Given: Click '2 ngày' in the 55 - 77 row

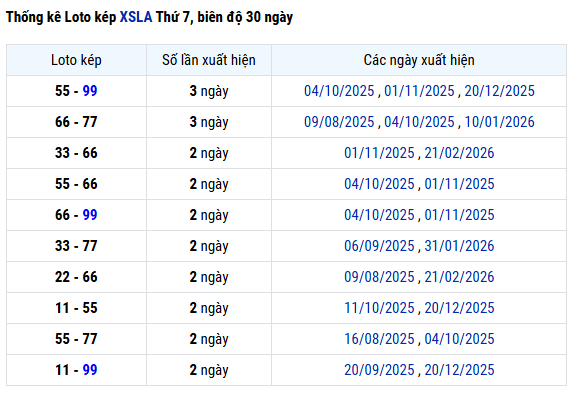Looking at the screenshot, I should click(209, 340).
